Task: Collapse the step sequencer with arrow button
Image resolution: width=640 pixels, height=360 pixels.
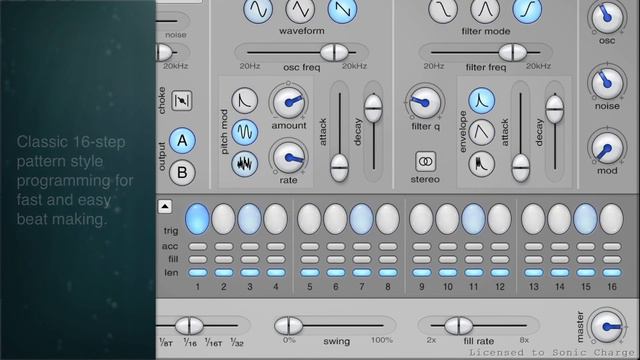Action: click(x=164, y=207)
